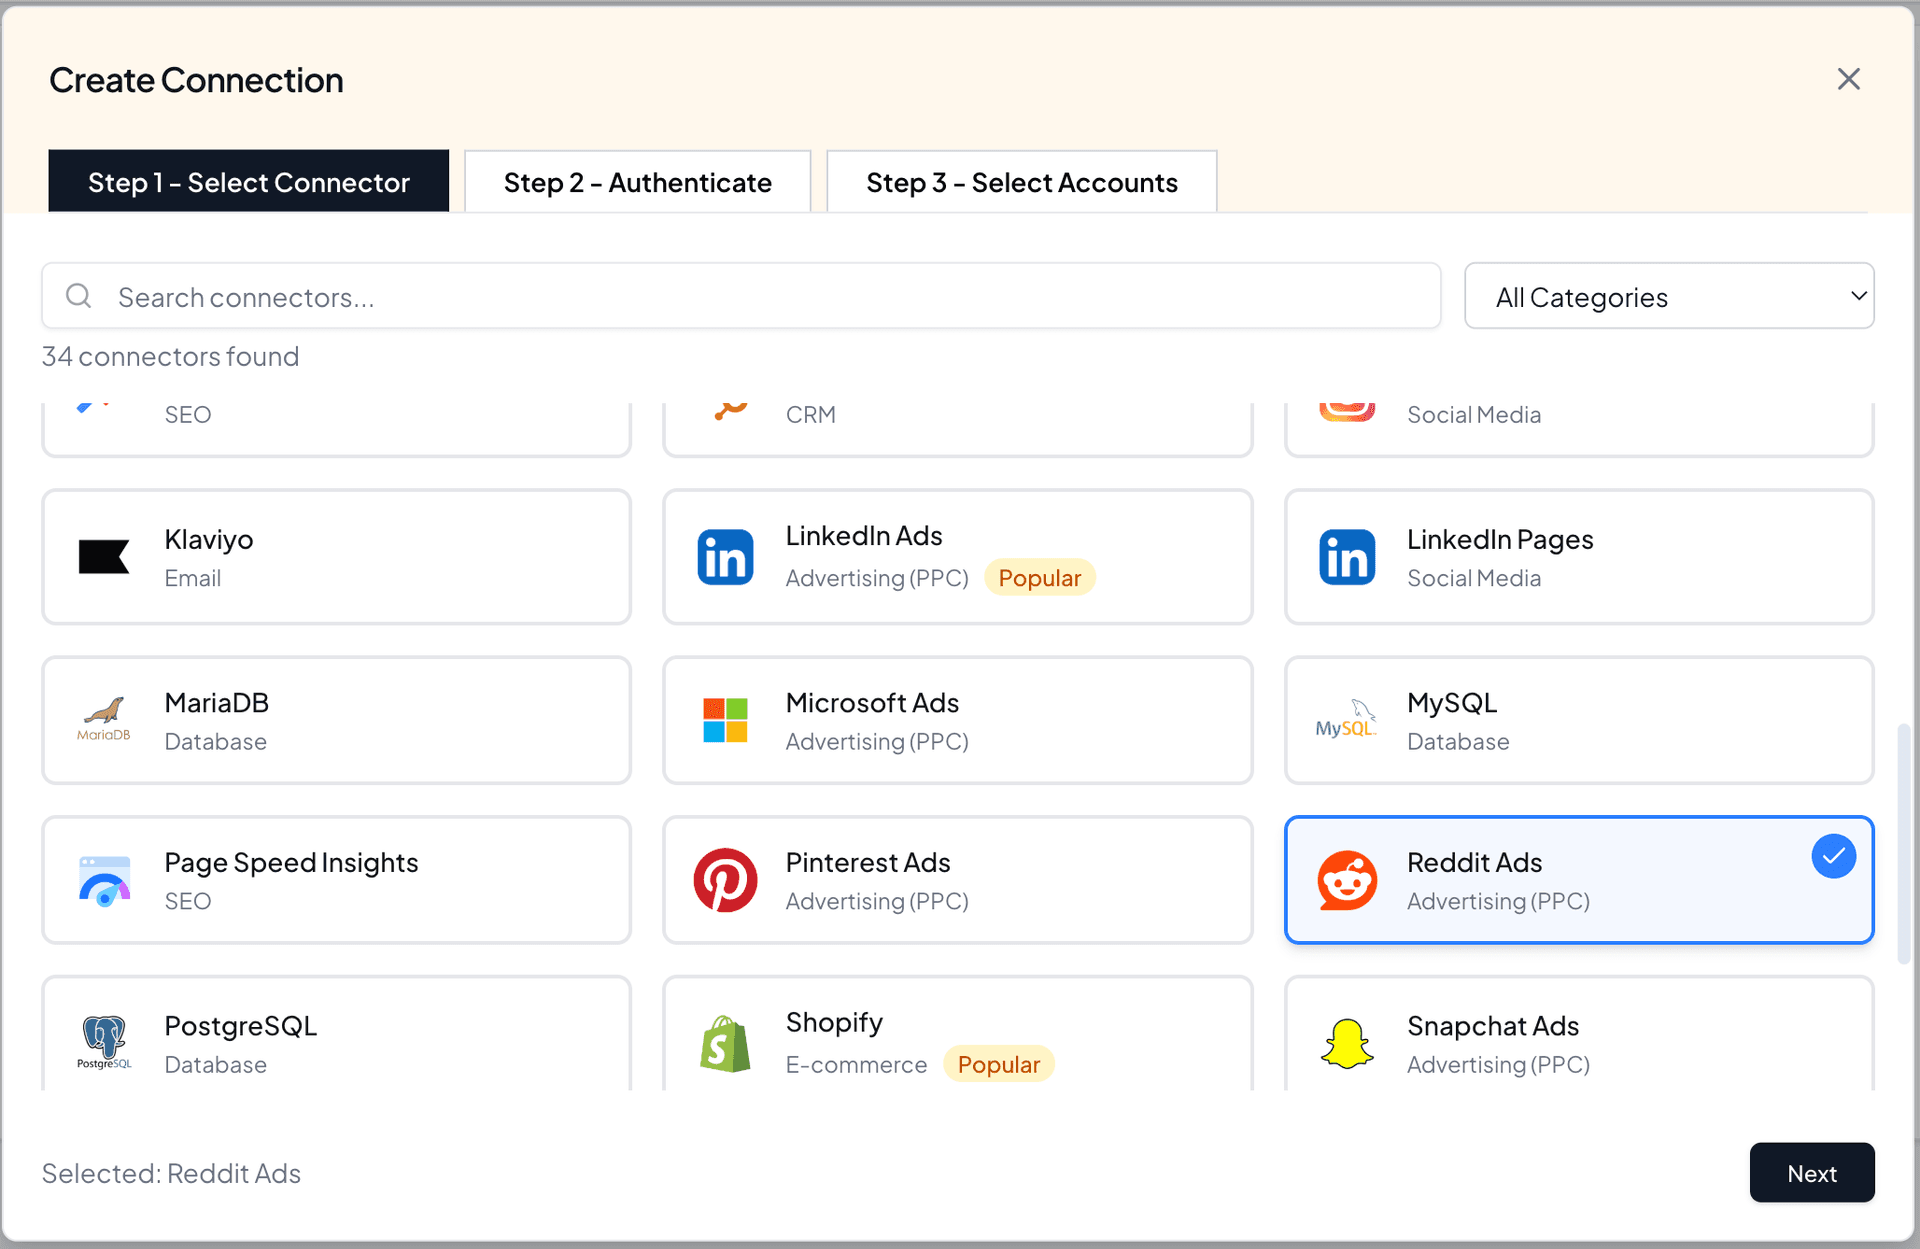Click the SEO label under Page Speed Insights
The image size is (1920, 1249).
click(187, 901)
